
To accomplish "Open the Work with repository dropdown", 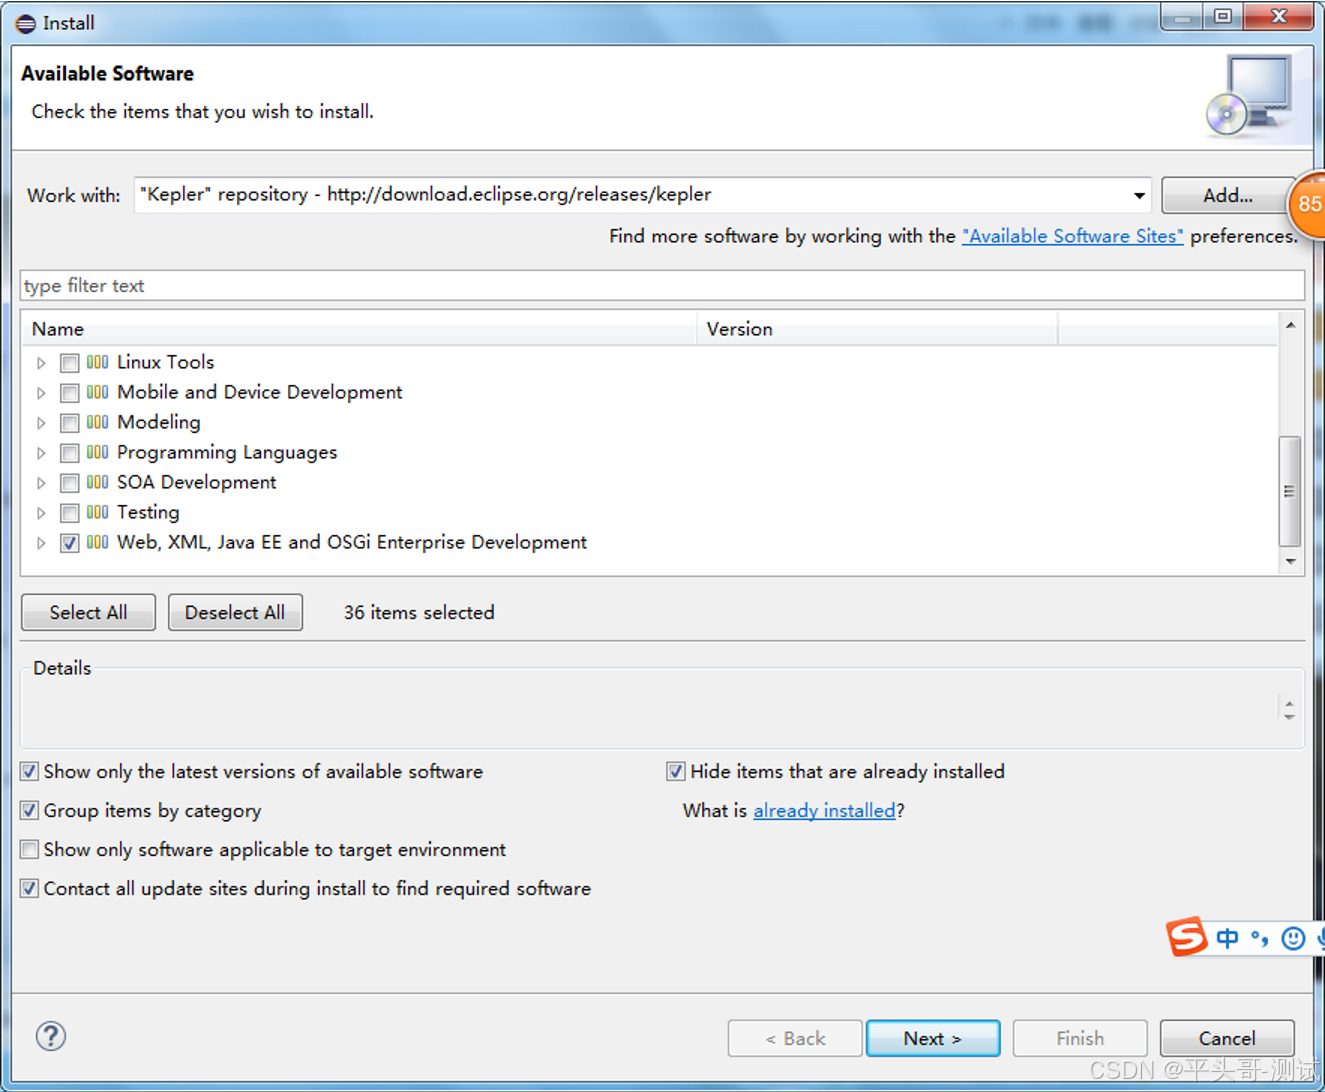I will click(x=1139, y=195).
